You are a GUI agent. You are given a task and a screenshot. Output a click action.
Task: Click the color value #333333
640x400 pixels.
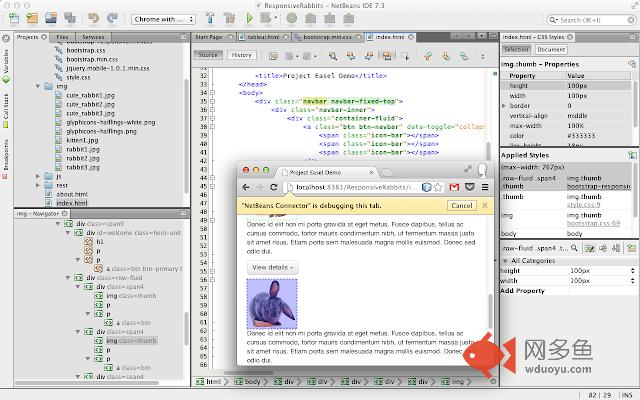(581, 136)
